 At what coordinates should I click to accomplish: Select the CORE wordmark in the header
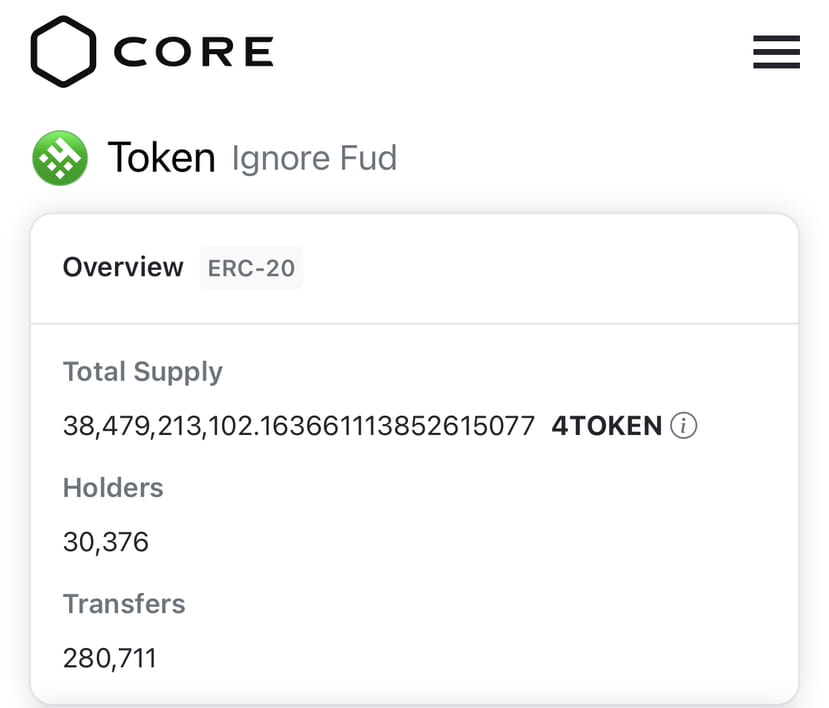click(195, 52)
